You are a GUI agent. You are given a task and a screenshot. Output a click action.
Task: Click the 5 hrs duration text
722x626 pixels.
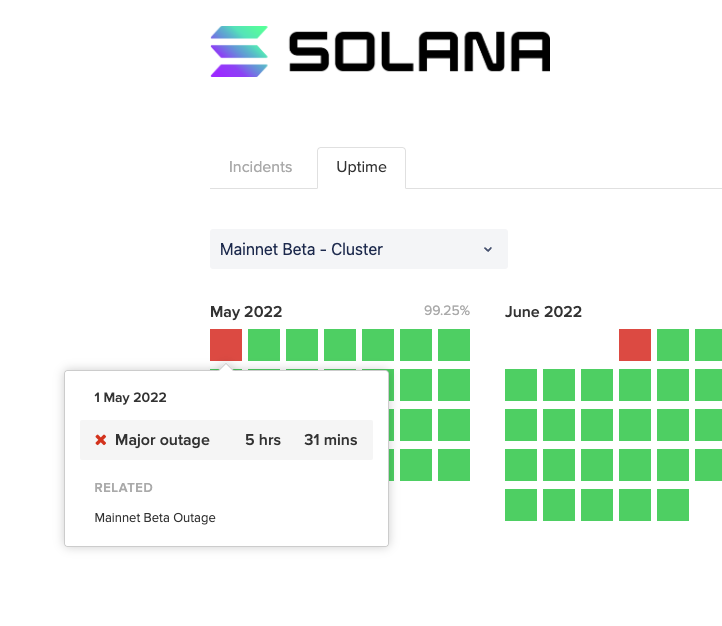[x=263, y=440]
